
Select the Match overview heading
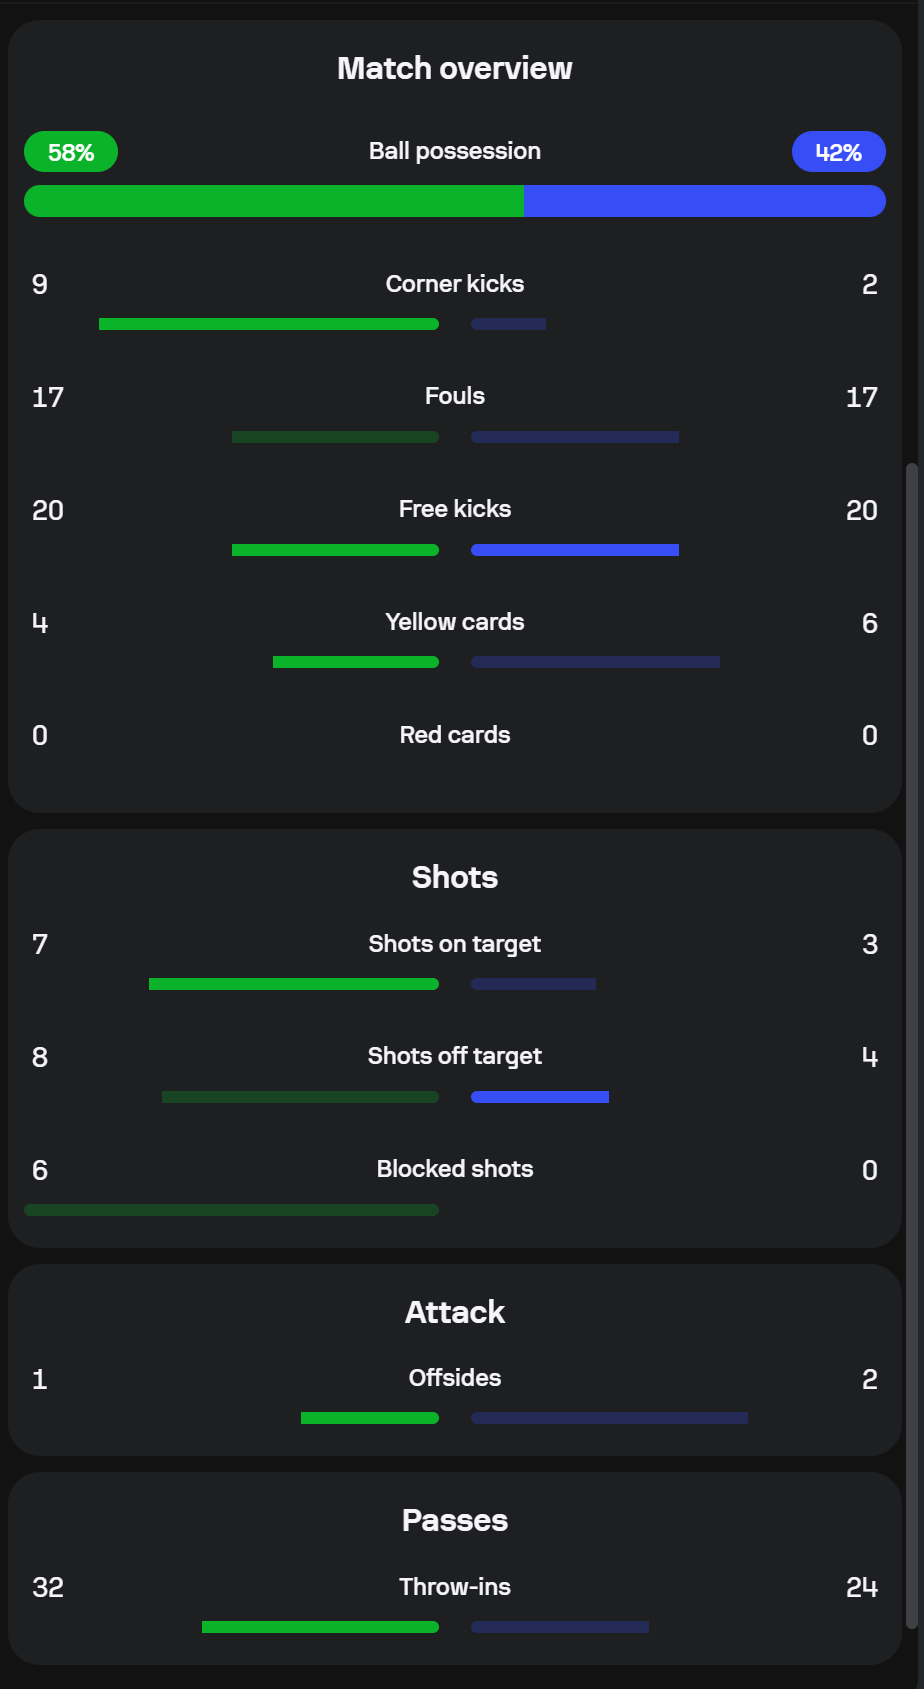[x=454, y=68]
